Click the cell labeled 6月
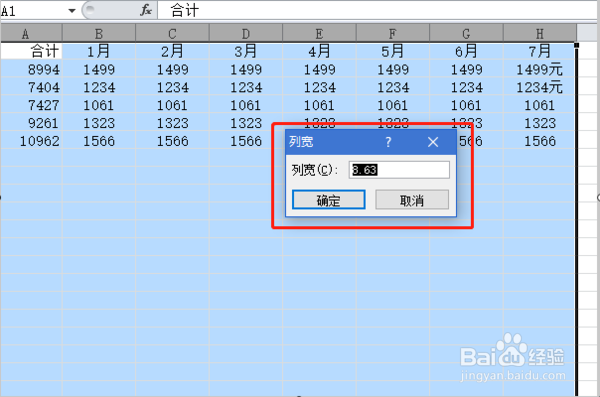600x397 pixels. click(466, 51)
